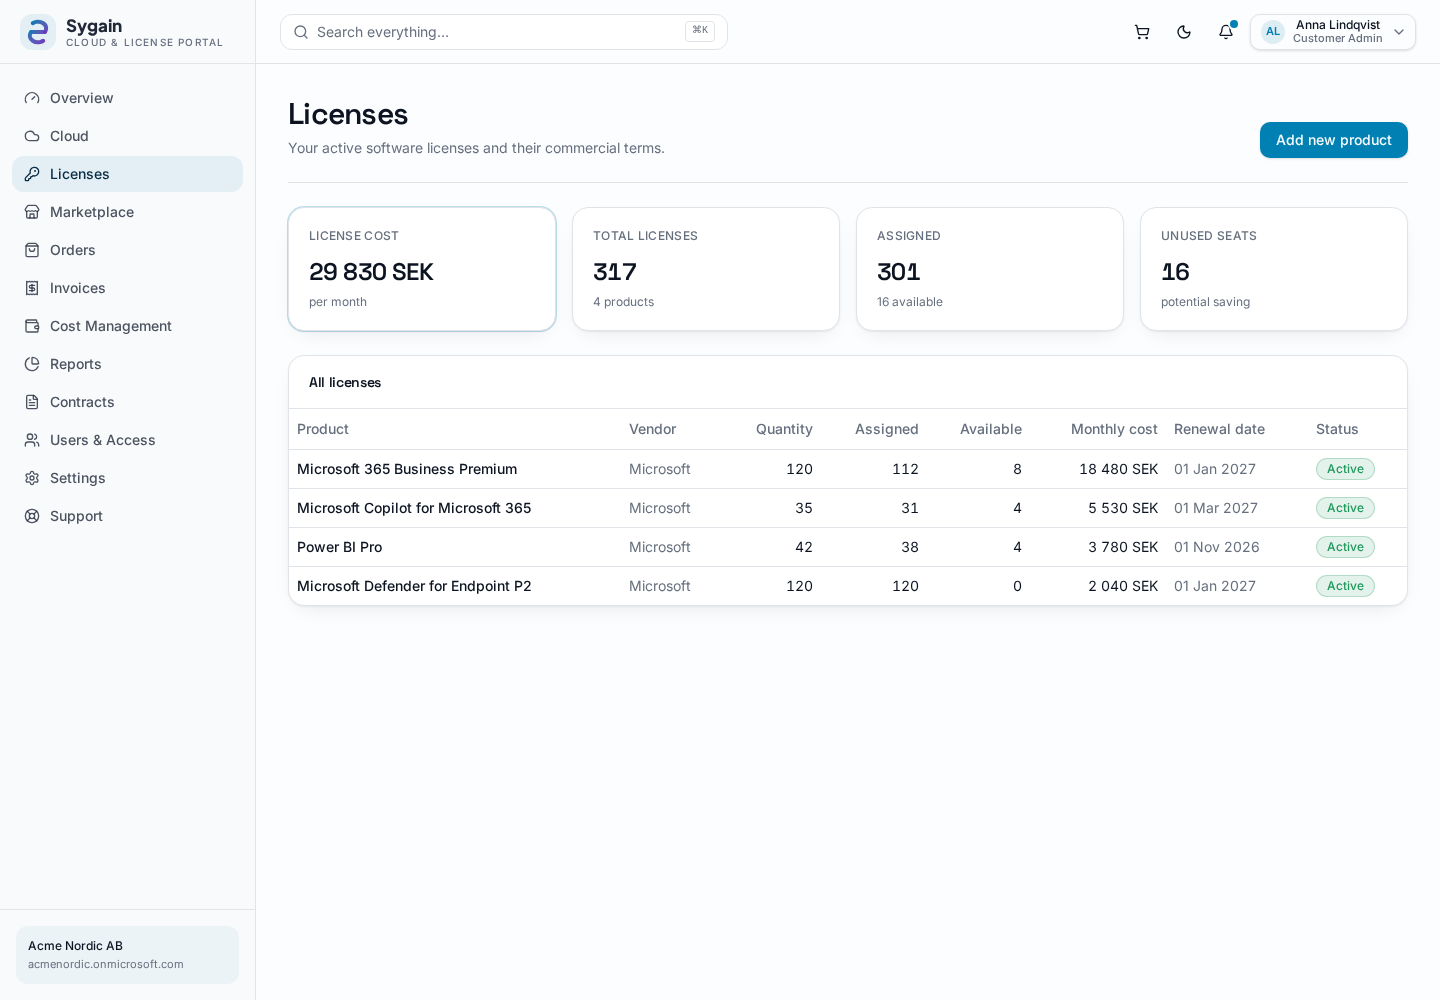Click Active status badge for Power BI Pro

click(x=1345, y=547)
